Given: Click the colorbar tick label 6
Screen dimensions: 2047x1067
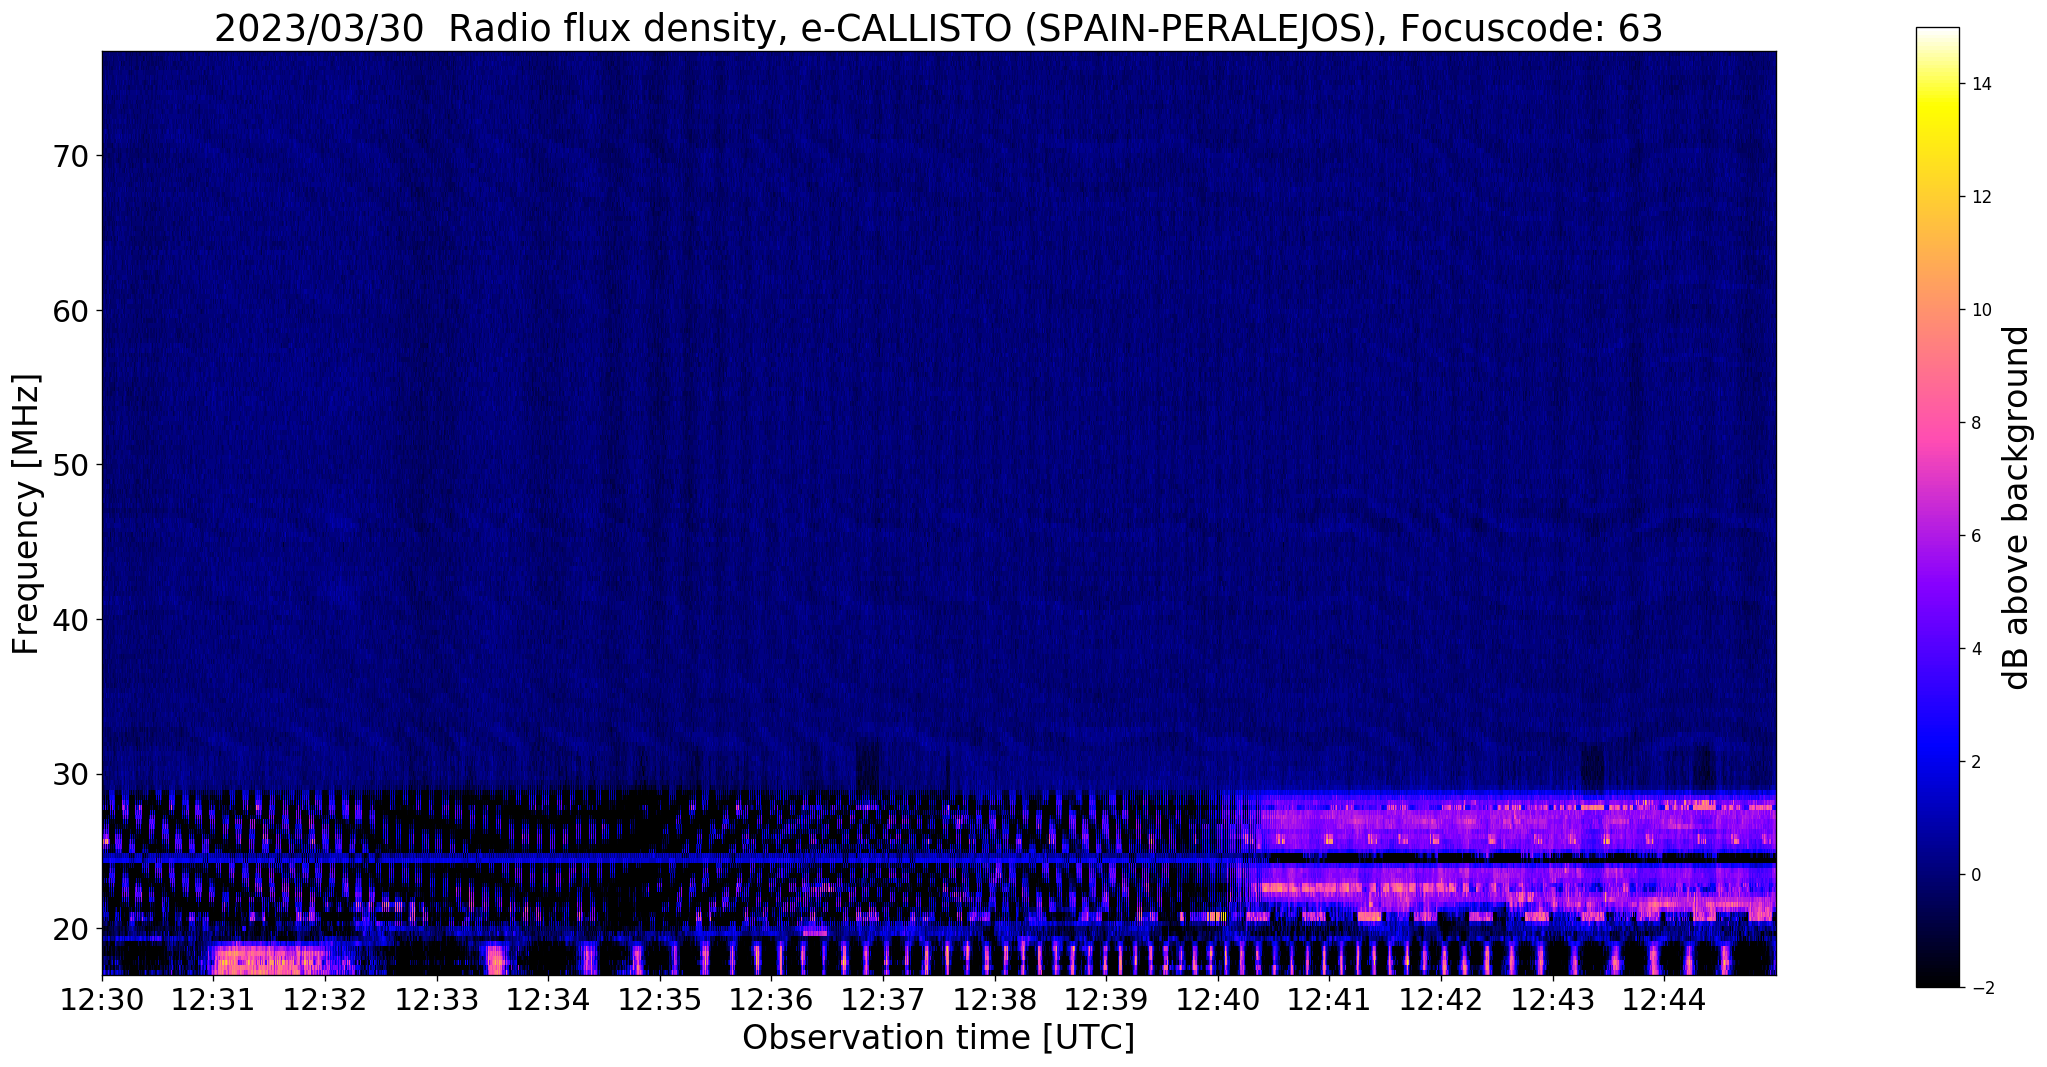Looking at the screenshot, I should pyautogui.click(x=1975, y=536).
